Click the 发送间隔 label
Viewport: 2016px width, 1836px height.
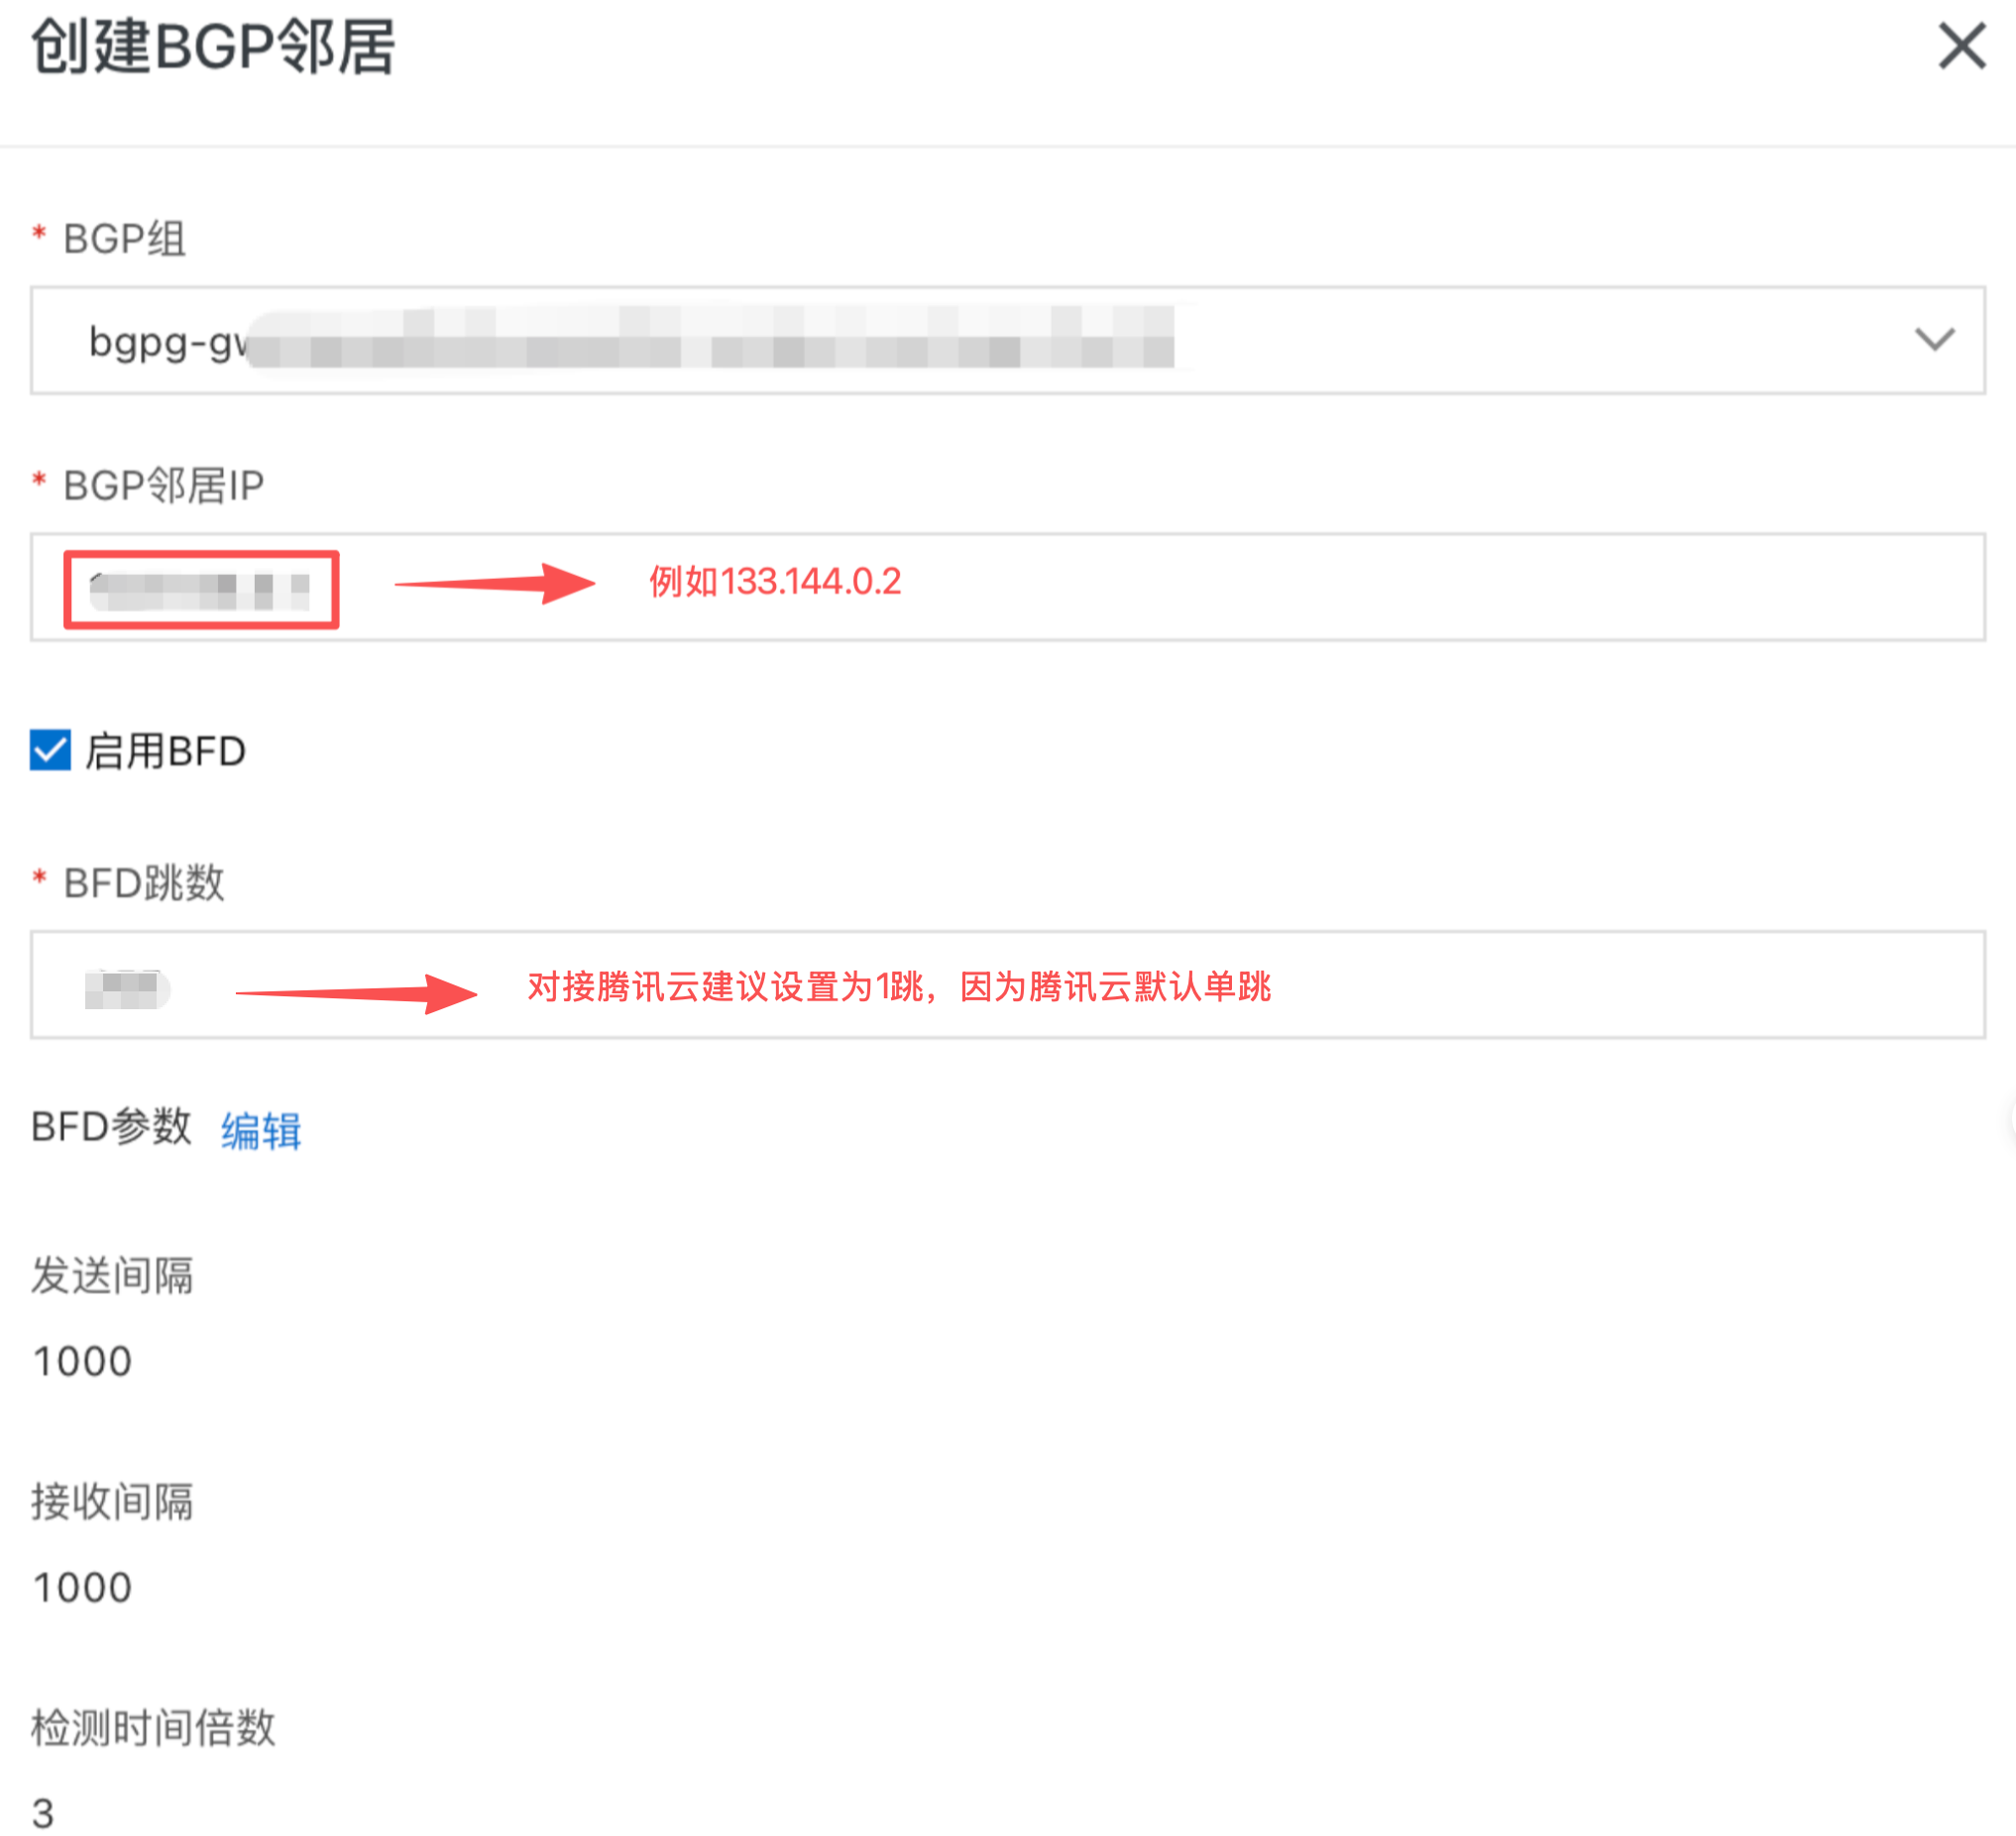point(112,1275)
